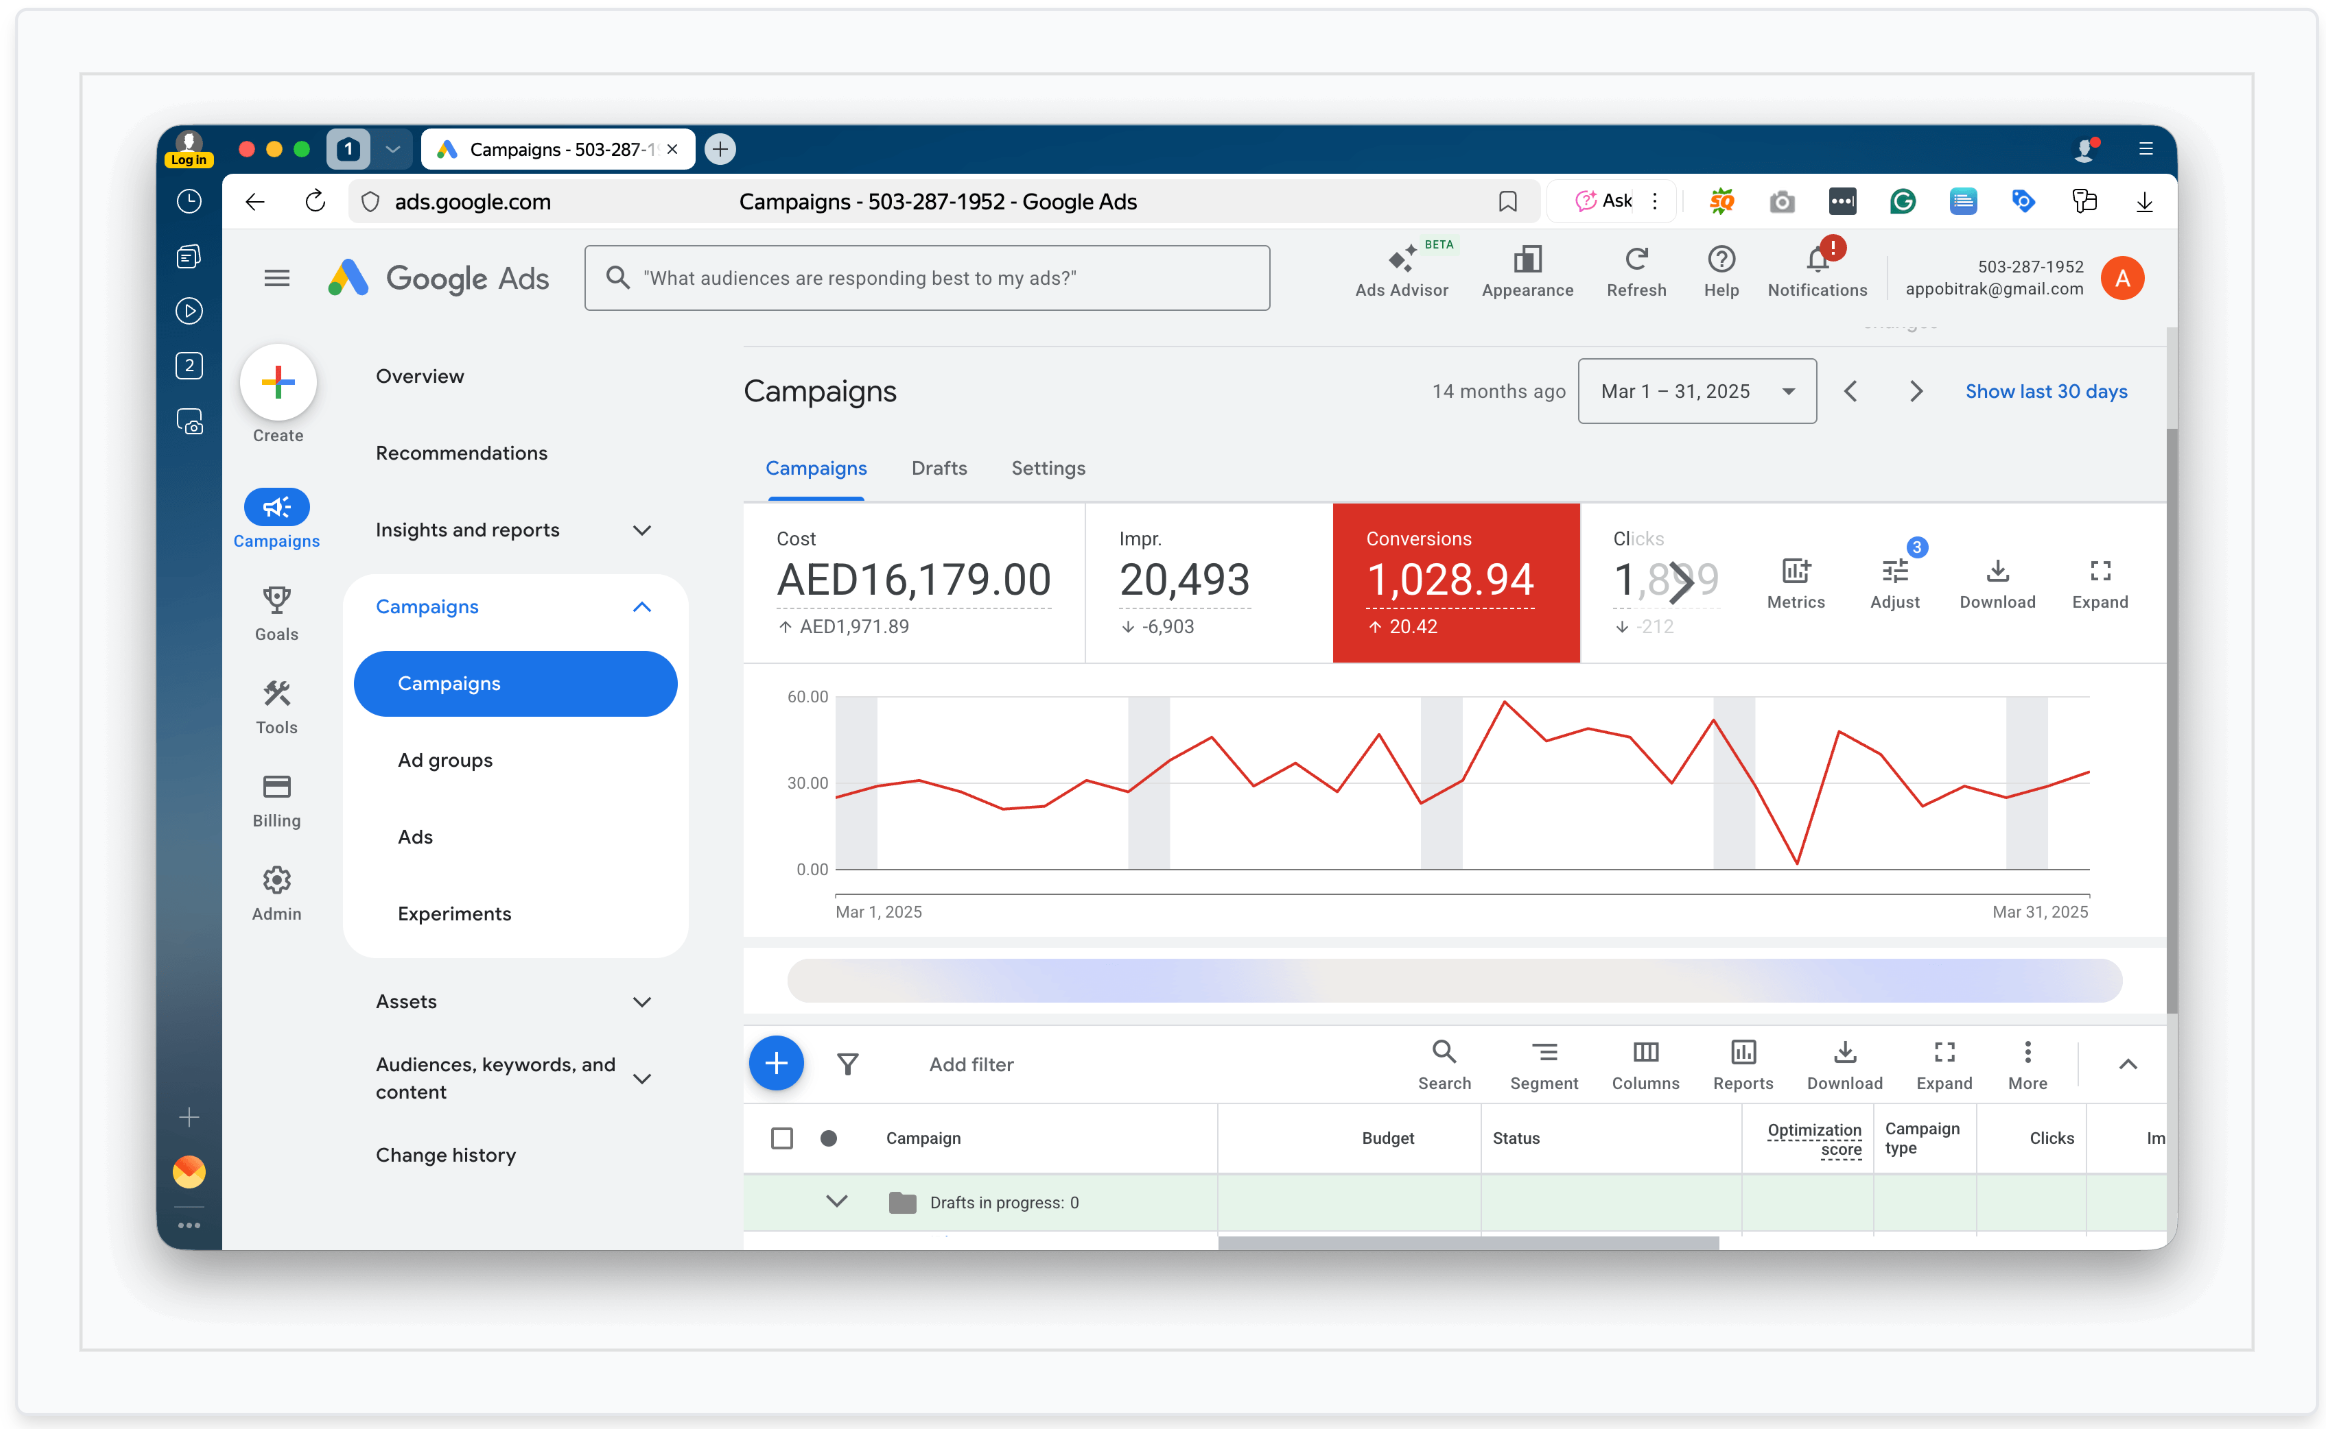Download the chart data
Image resolution: width=2326 pixels, height=1429 pixels.
[1997, 583]
